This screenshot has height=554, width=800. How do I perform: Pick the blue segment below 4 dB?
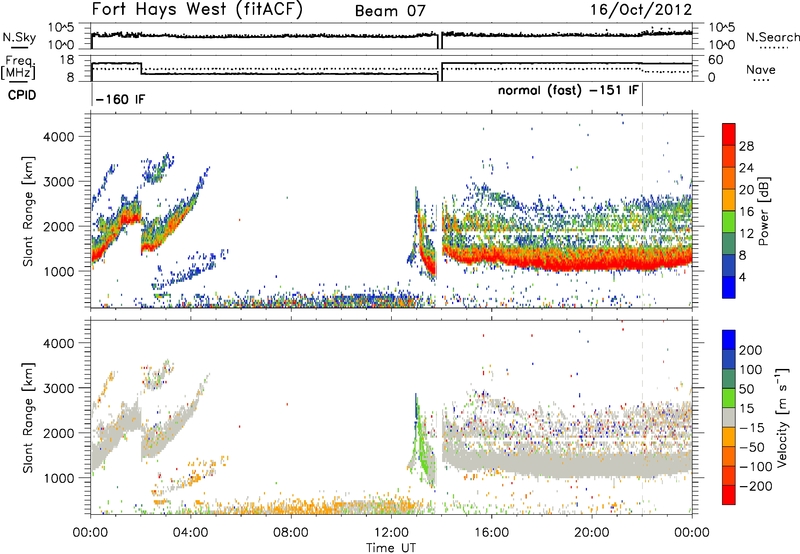pos(729,288)
